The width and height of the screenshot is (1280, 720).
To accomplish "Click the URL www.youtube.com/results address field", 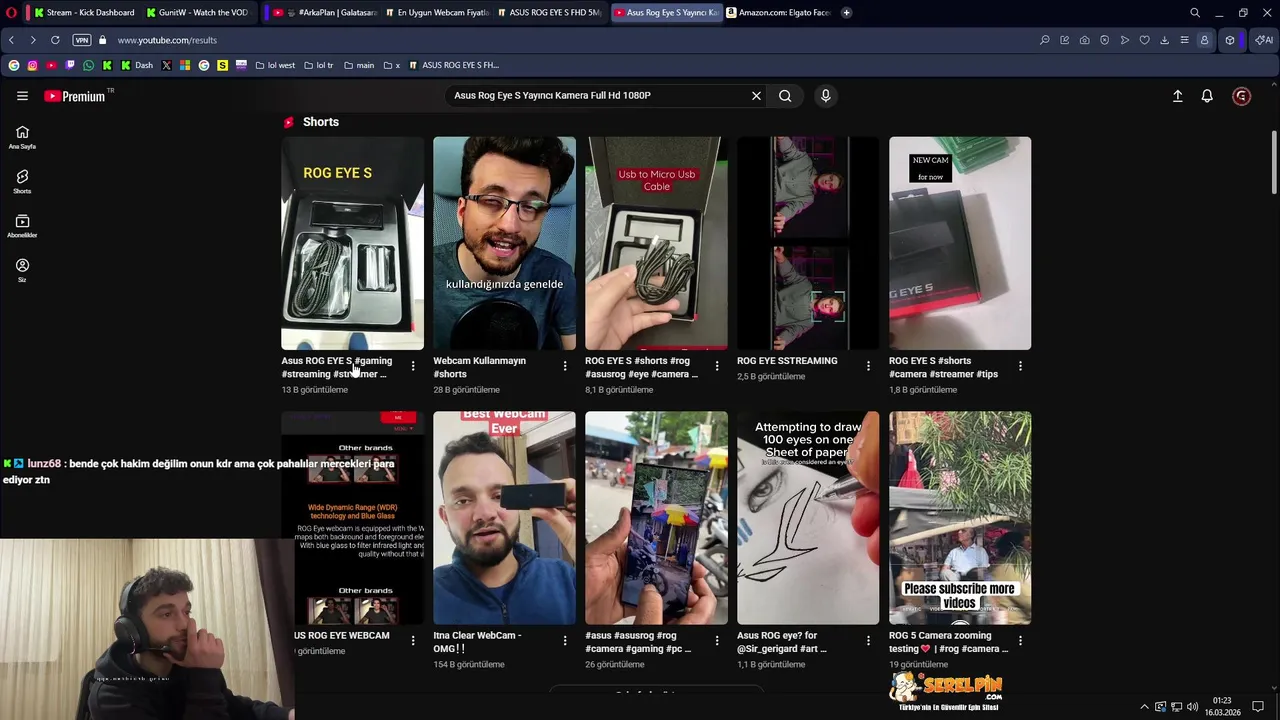I will pyautogui.click(x=167, y=40).
